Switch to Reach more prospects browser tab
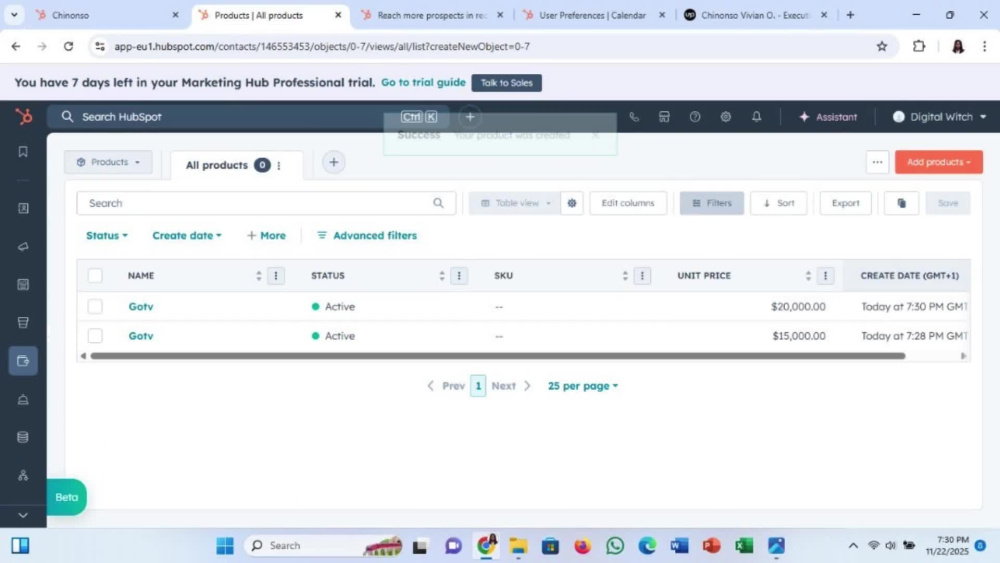This screenshot has width=1000, height=563. [431, 15]
